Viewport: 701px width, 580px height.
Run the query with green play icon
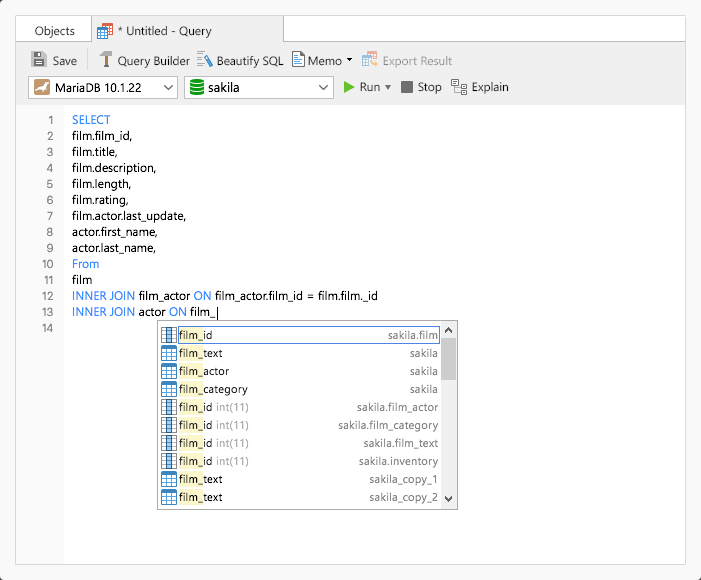click(x=349, y=87)
